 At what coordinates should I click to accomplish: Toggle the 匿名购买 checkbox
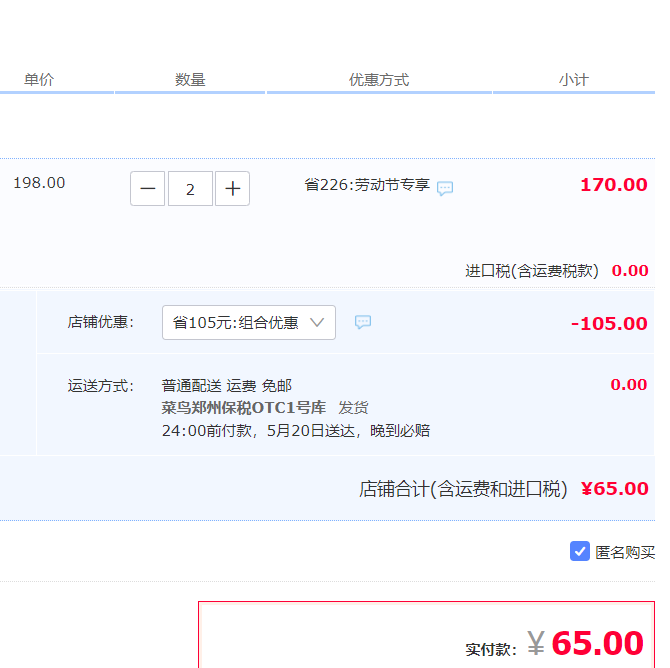pyautogui.click(x=579, y=551)
